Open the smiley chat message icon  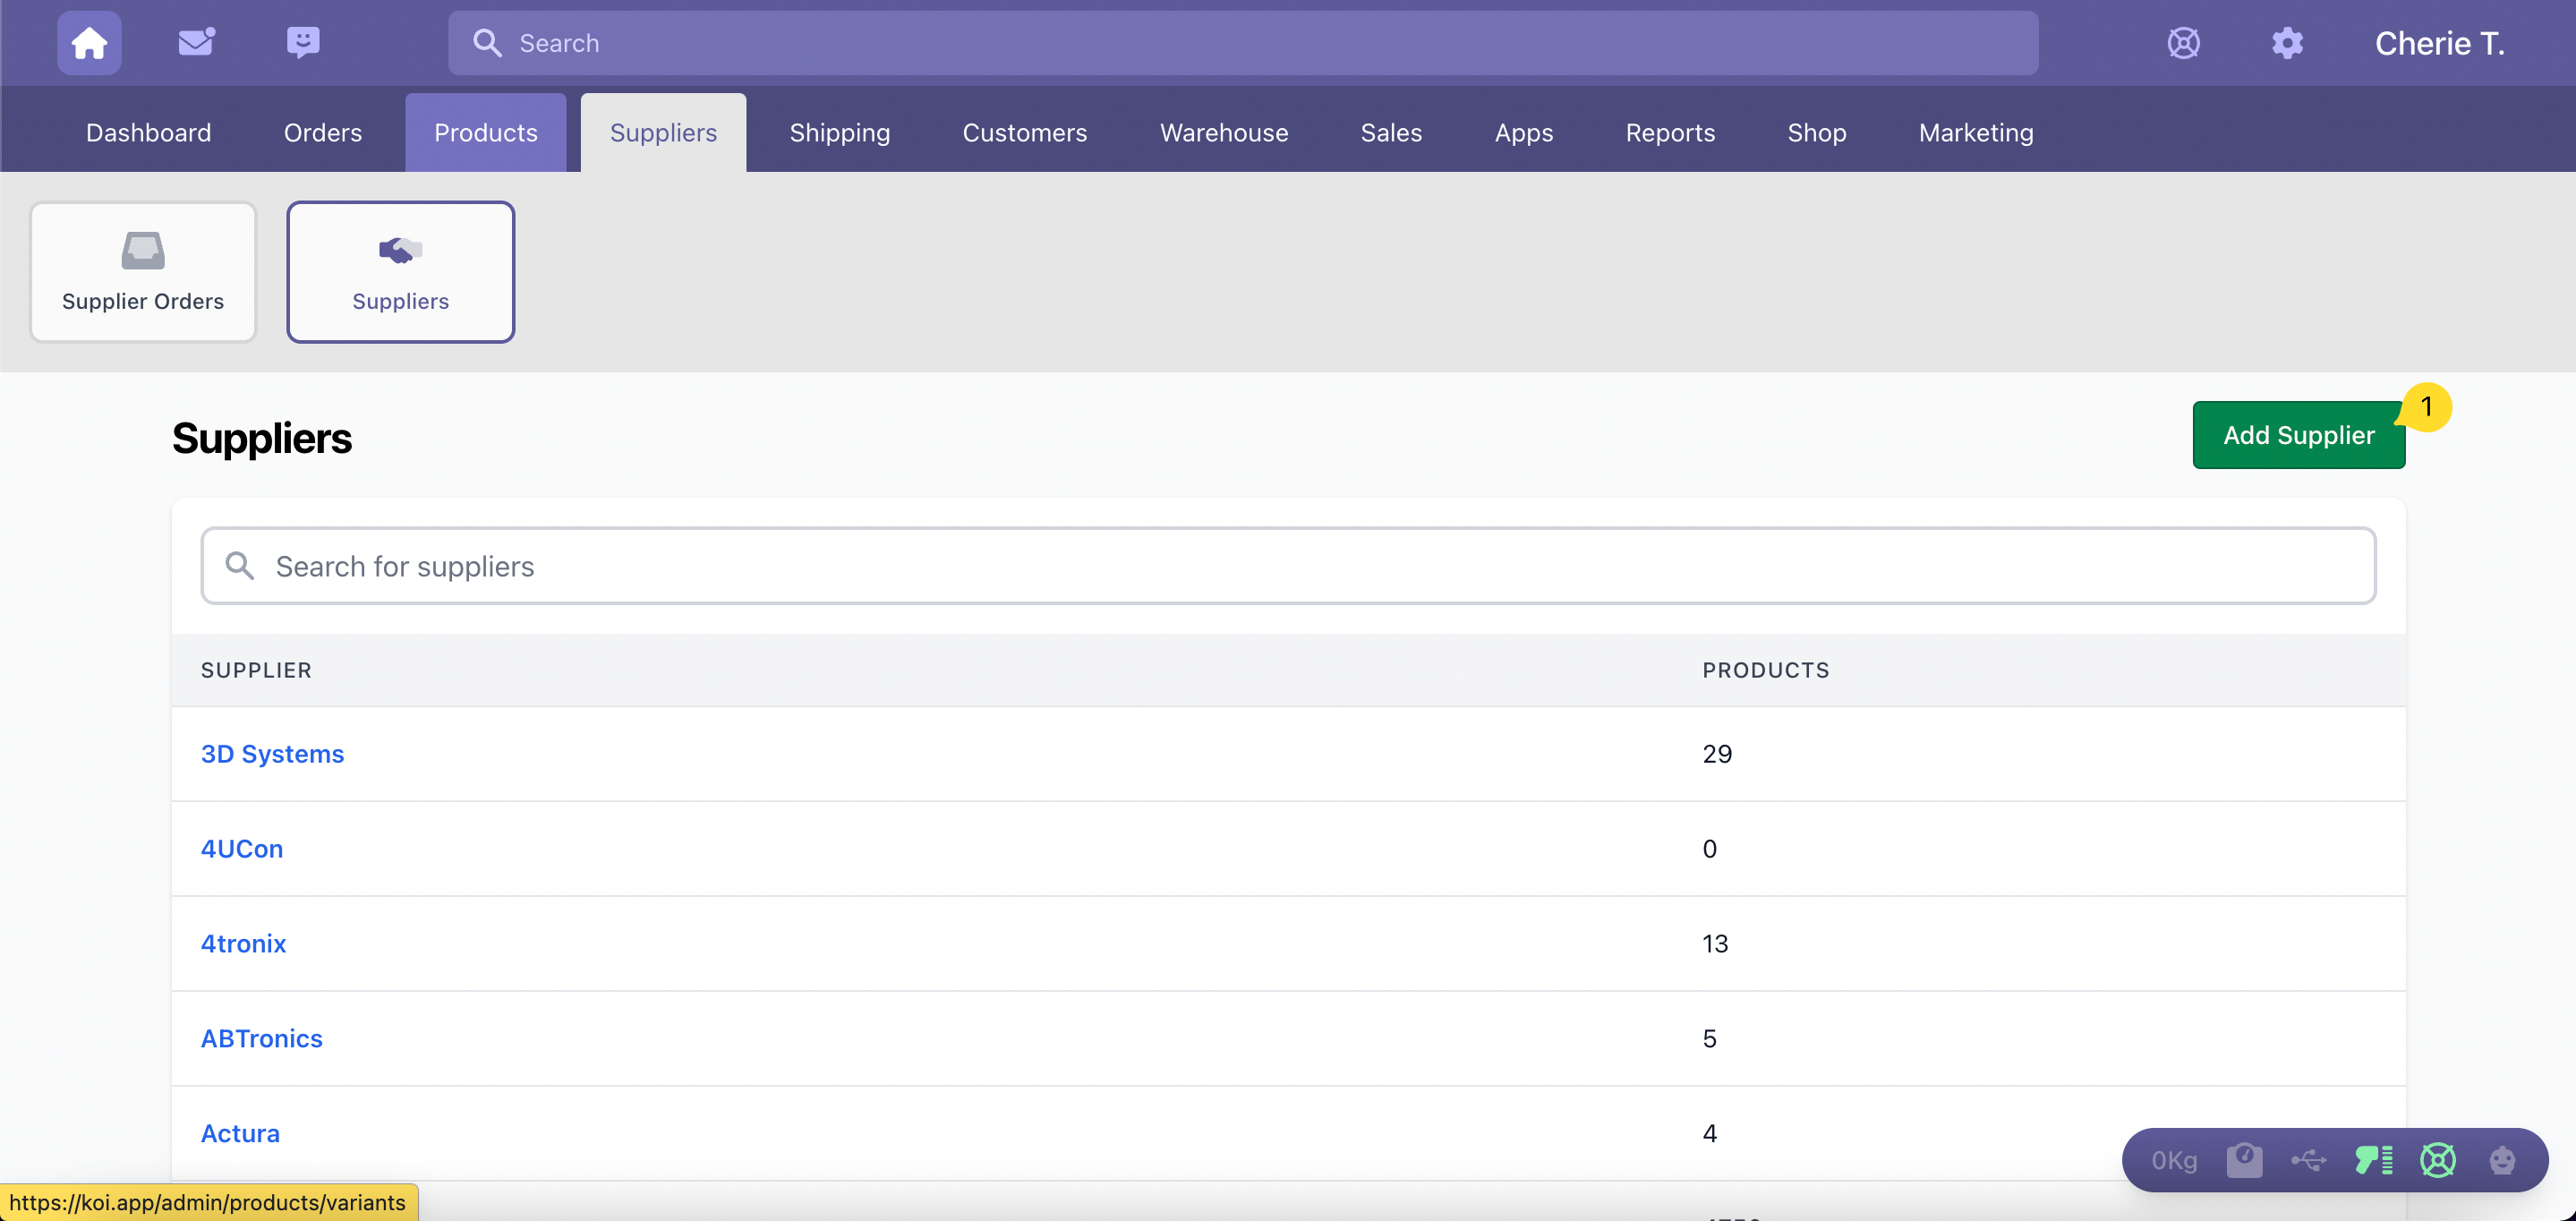[303, 42]
